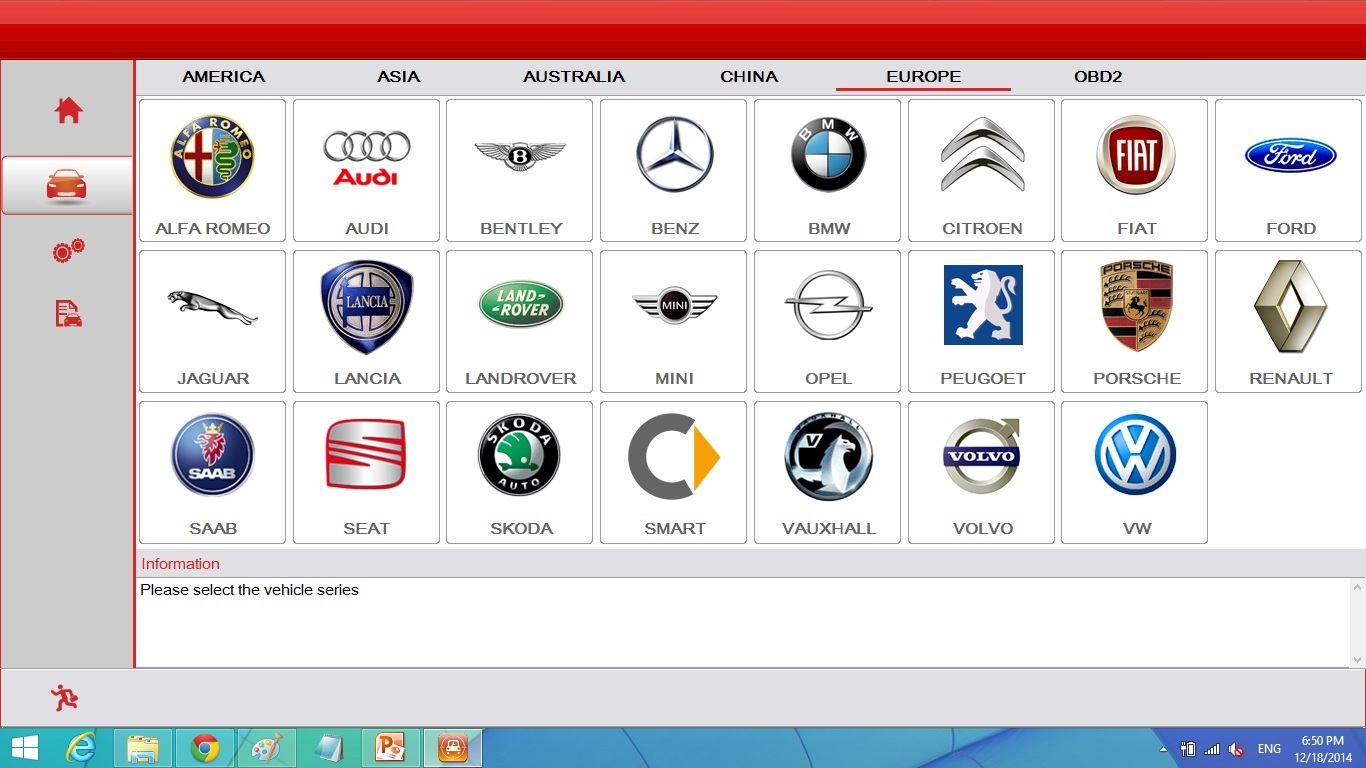The image size is (1366, 768).
Task: Click the 'Please select the vehicle series' text
Action: [249, 590]
